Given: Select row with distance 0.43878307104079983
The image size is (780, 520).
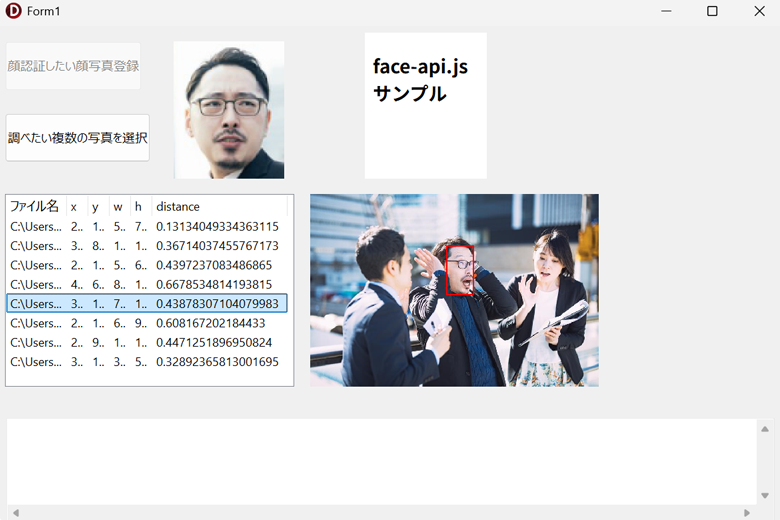Looking at the screenshot, I should click(147, 304).
